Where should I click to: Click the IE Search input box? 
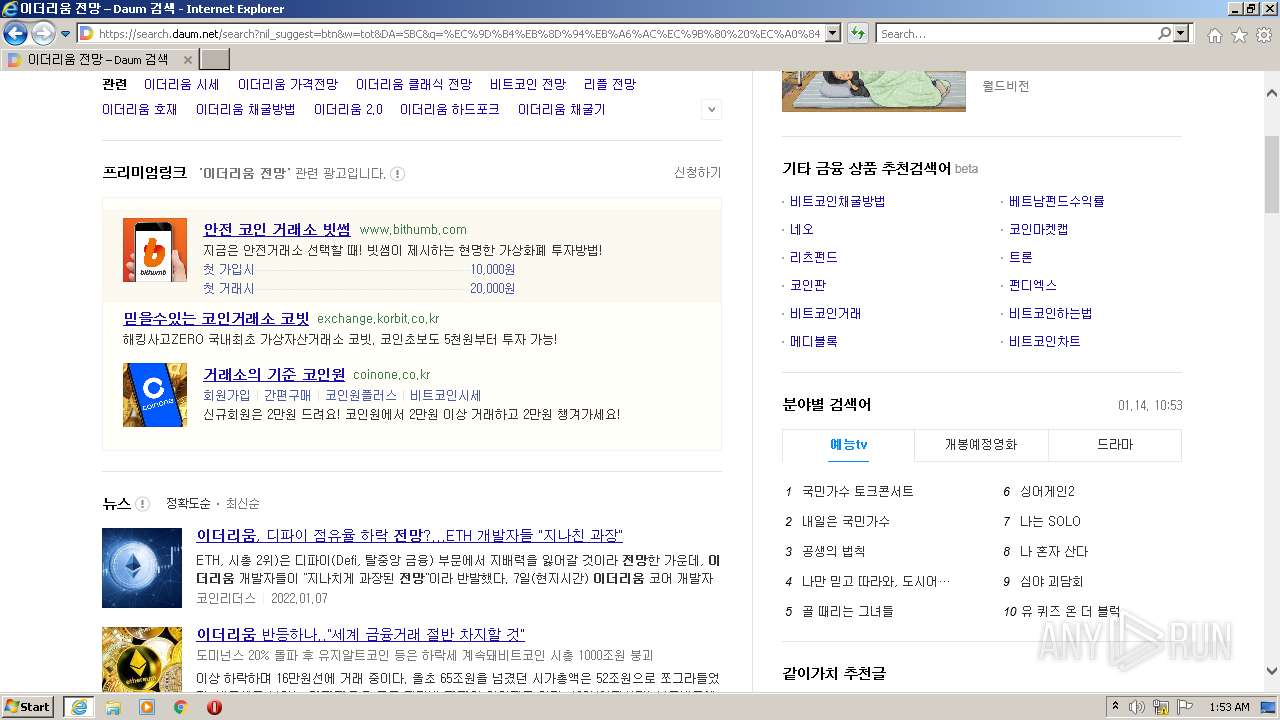1016,34
